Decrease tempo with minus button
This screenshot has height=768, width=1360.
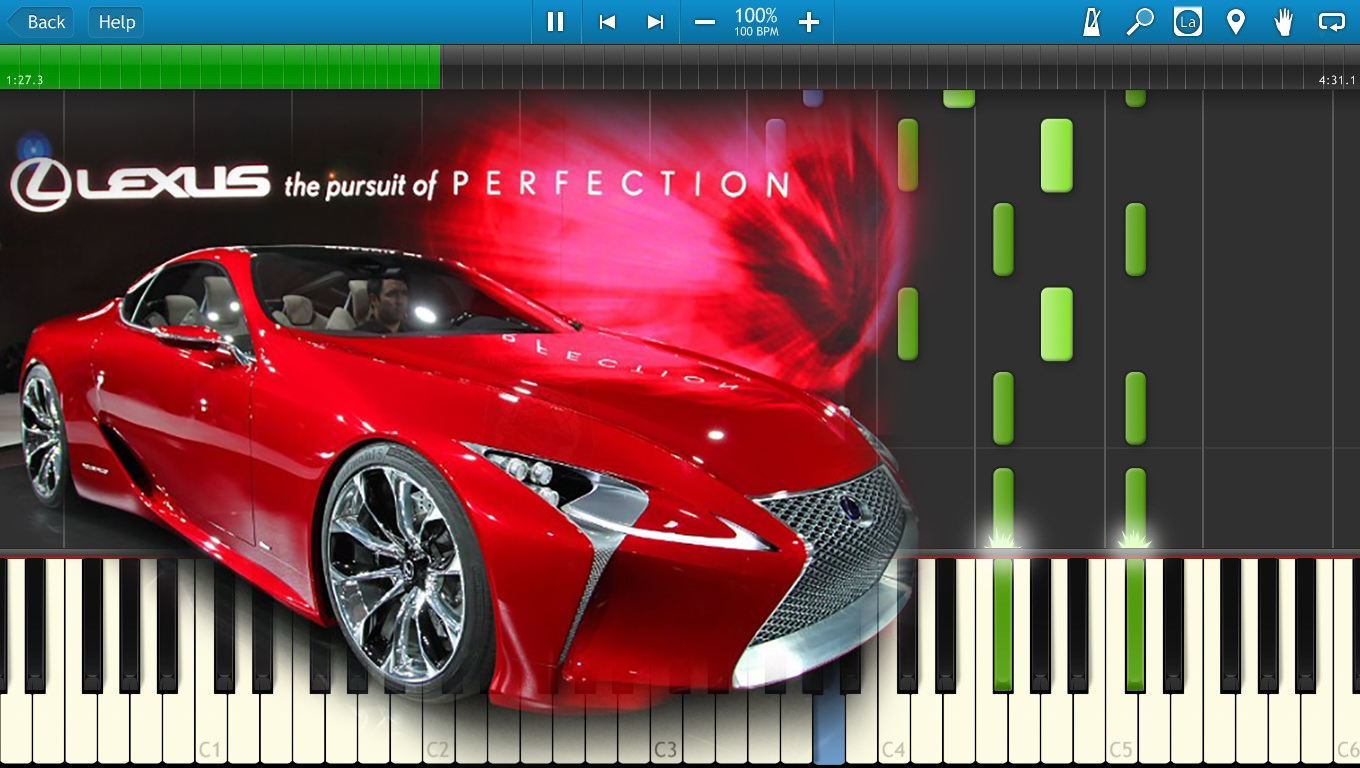pos(705,22)
